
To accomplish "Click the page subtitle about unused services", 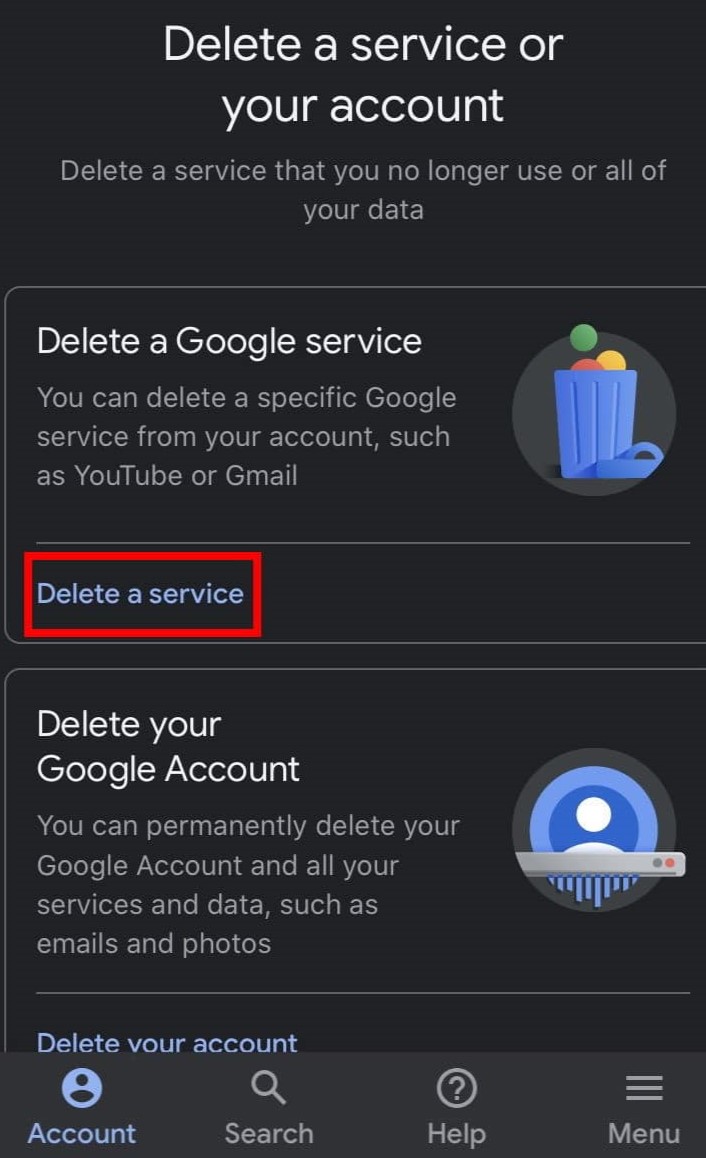I will [x=363, y=190].
